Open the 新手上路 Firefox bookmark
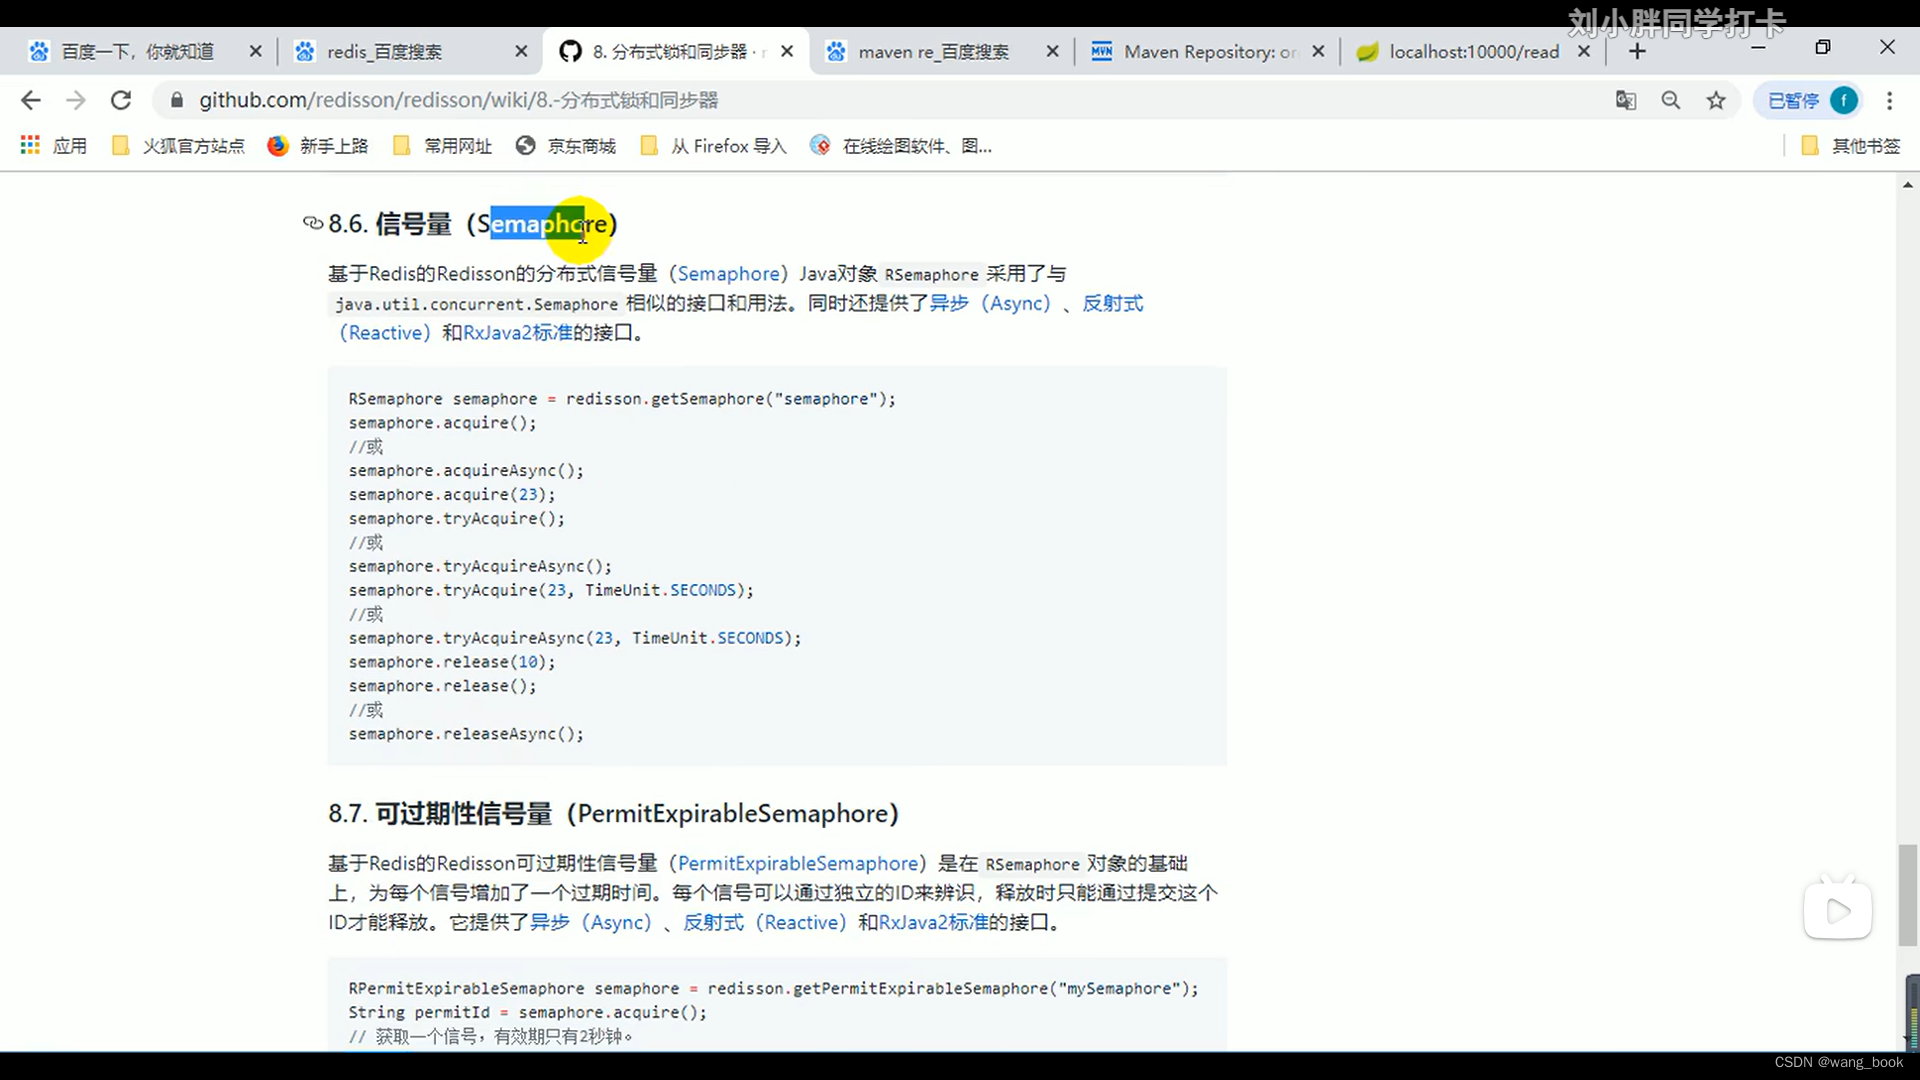The width and height of the screenshot is (1920, 1080). (318, 146)
